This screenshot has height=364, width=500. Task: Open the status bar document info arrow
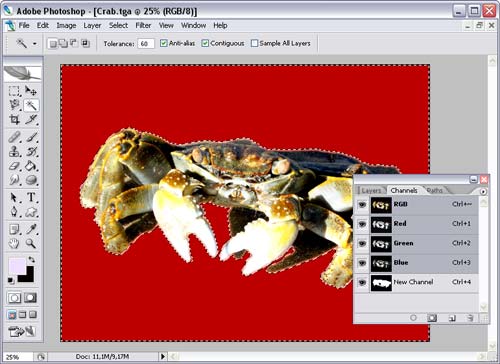point(163,356)
